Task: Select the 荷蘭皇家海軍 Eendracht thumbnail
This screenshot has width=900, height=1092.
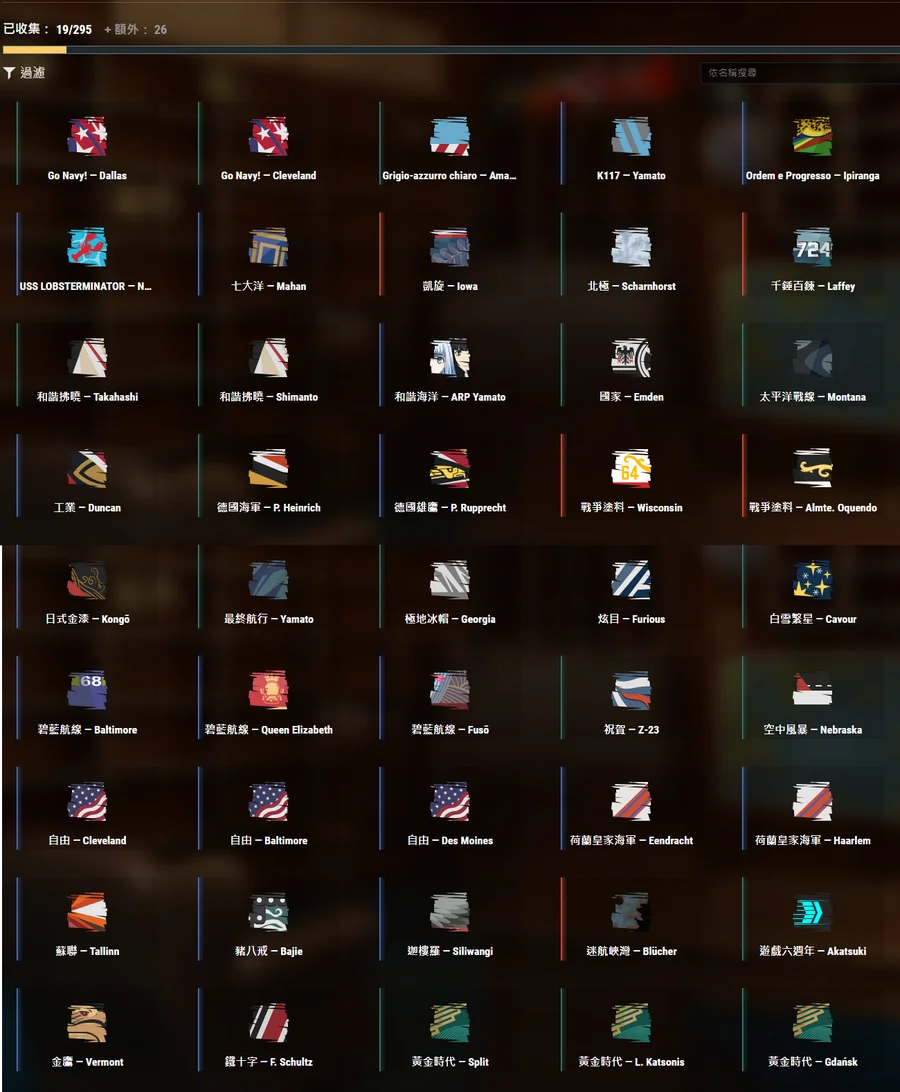Action: click(x=631, y=802)
